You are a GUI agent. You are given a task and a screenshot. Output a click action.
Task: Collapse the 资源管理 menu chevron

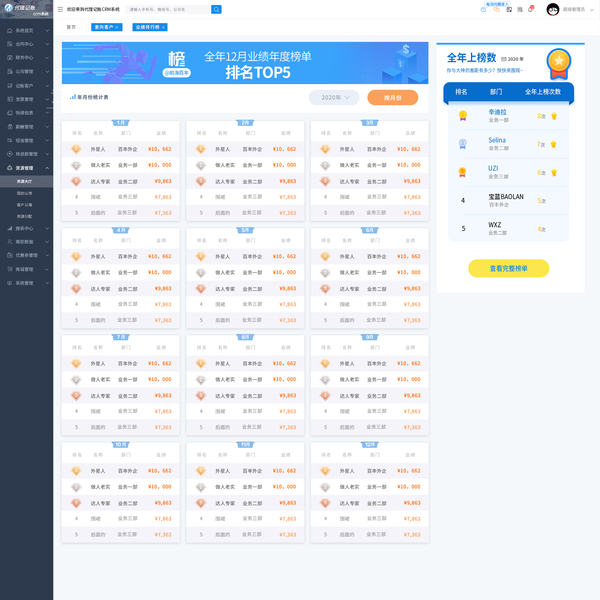coord(47,168)
